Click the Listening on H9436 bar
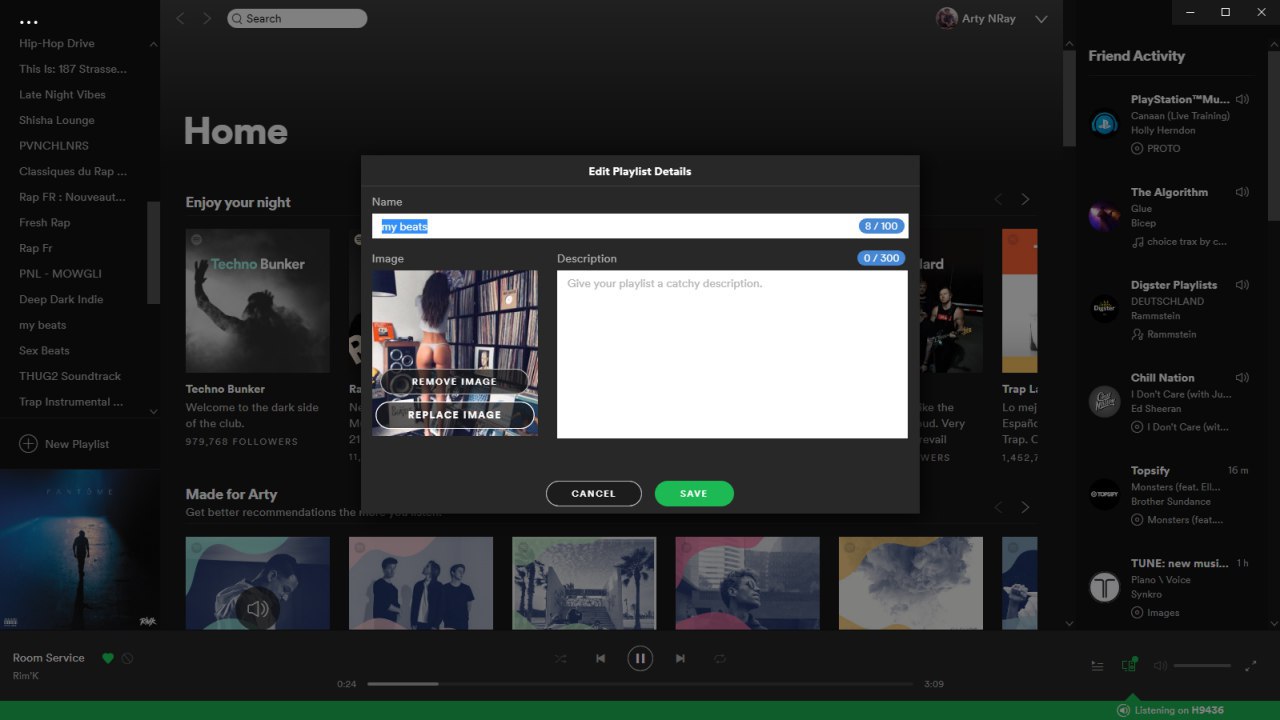The height and width of the screenshot is (720, 1280). [1170, 710]
